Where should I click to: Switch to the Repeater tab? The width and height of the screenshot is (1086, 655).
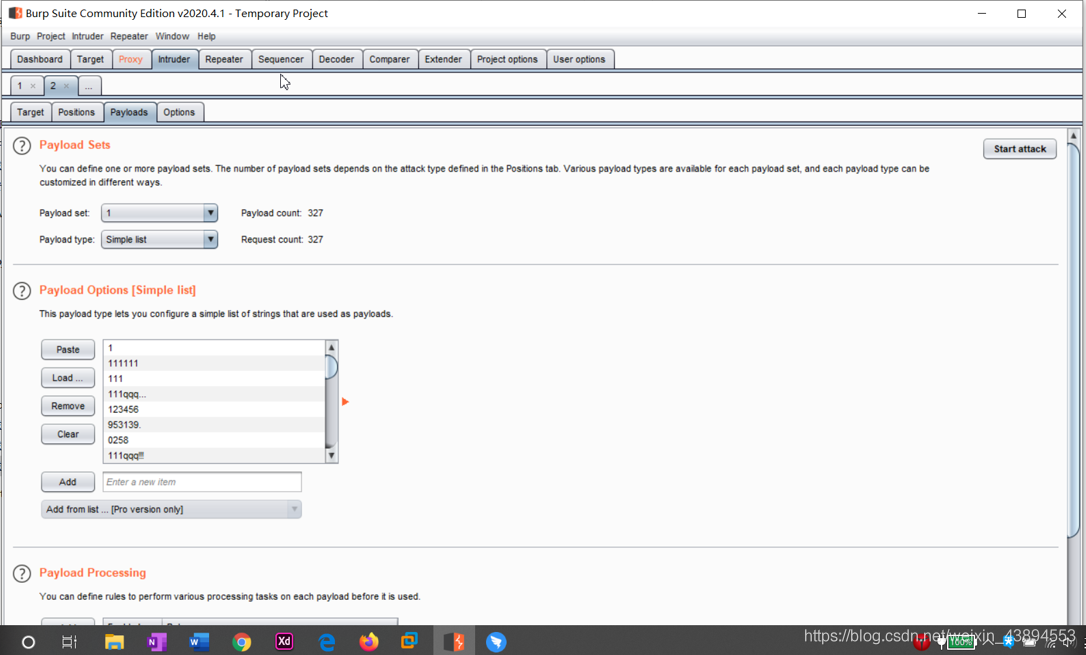click(224, 60)
